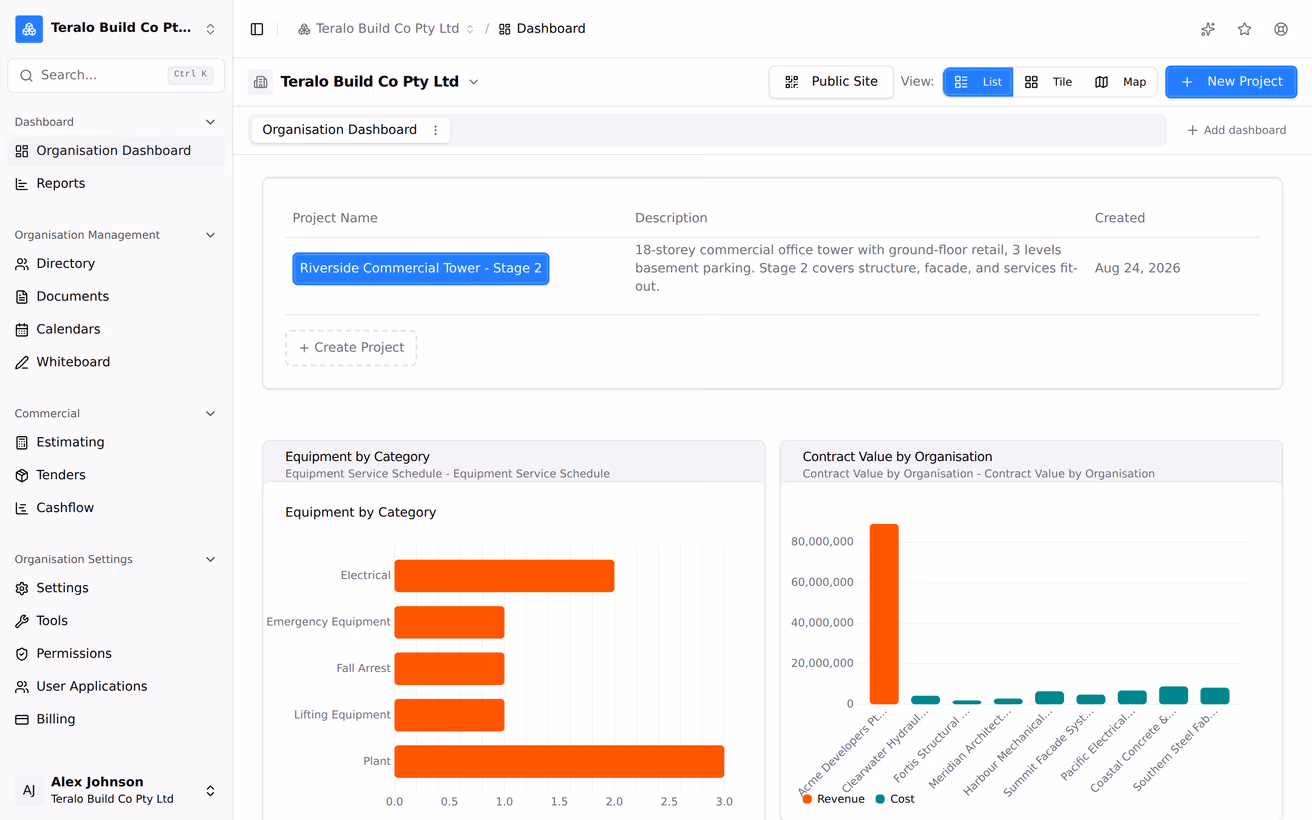The height and width of the screenshot is (820, 1312).
Task: Open Documents in the sidebar
Action: coord(116,297)
